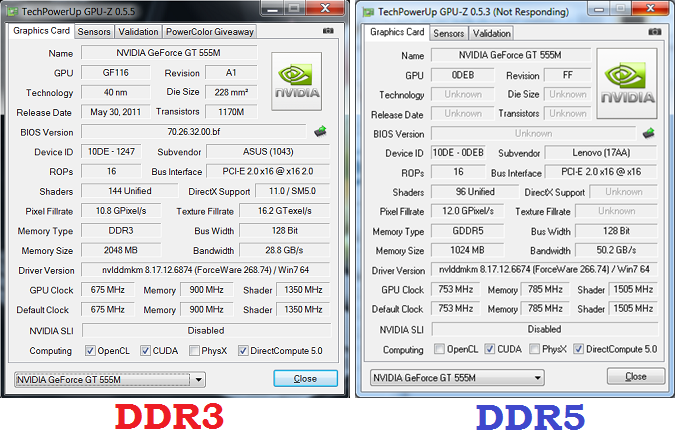Toggle the DirectCompute 5.0 checkbox in GPU-Z 0.5.3
676x439 pixels.
click(x=577, y=349)
